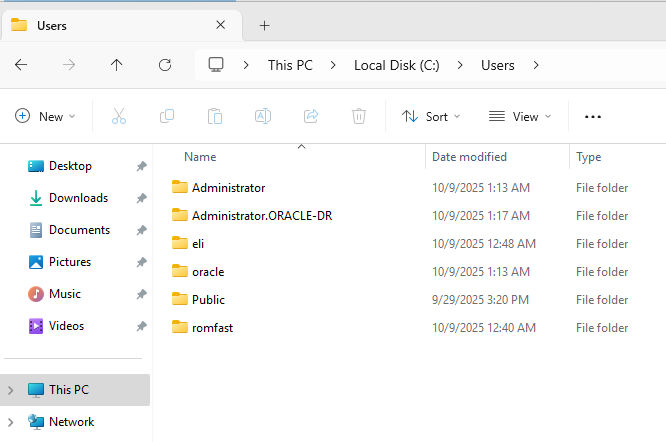Click the Copy icon in toolbar

click(x=167, y=116)
